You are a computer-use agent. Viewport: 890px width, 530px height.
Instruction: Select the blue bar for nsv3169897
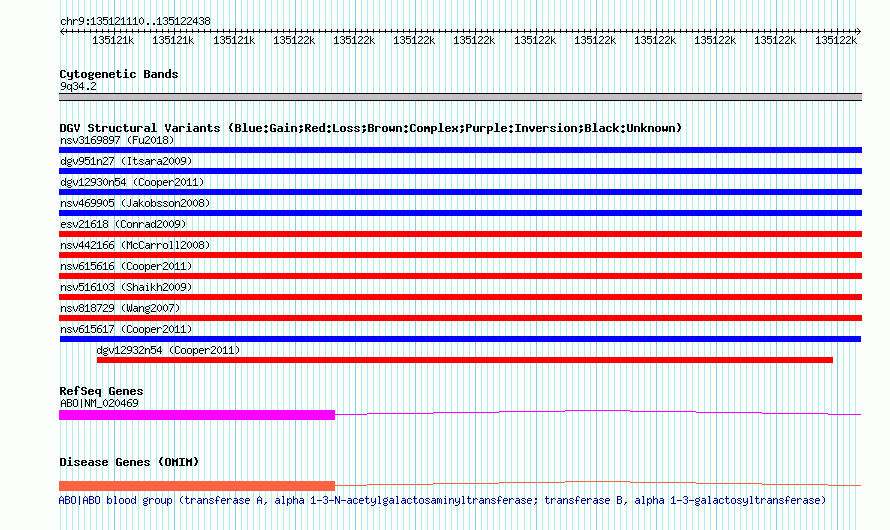460,150
